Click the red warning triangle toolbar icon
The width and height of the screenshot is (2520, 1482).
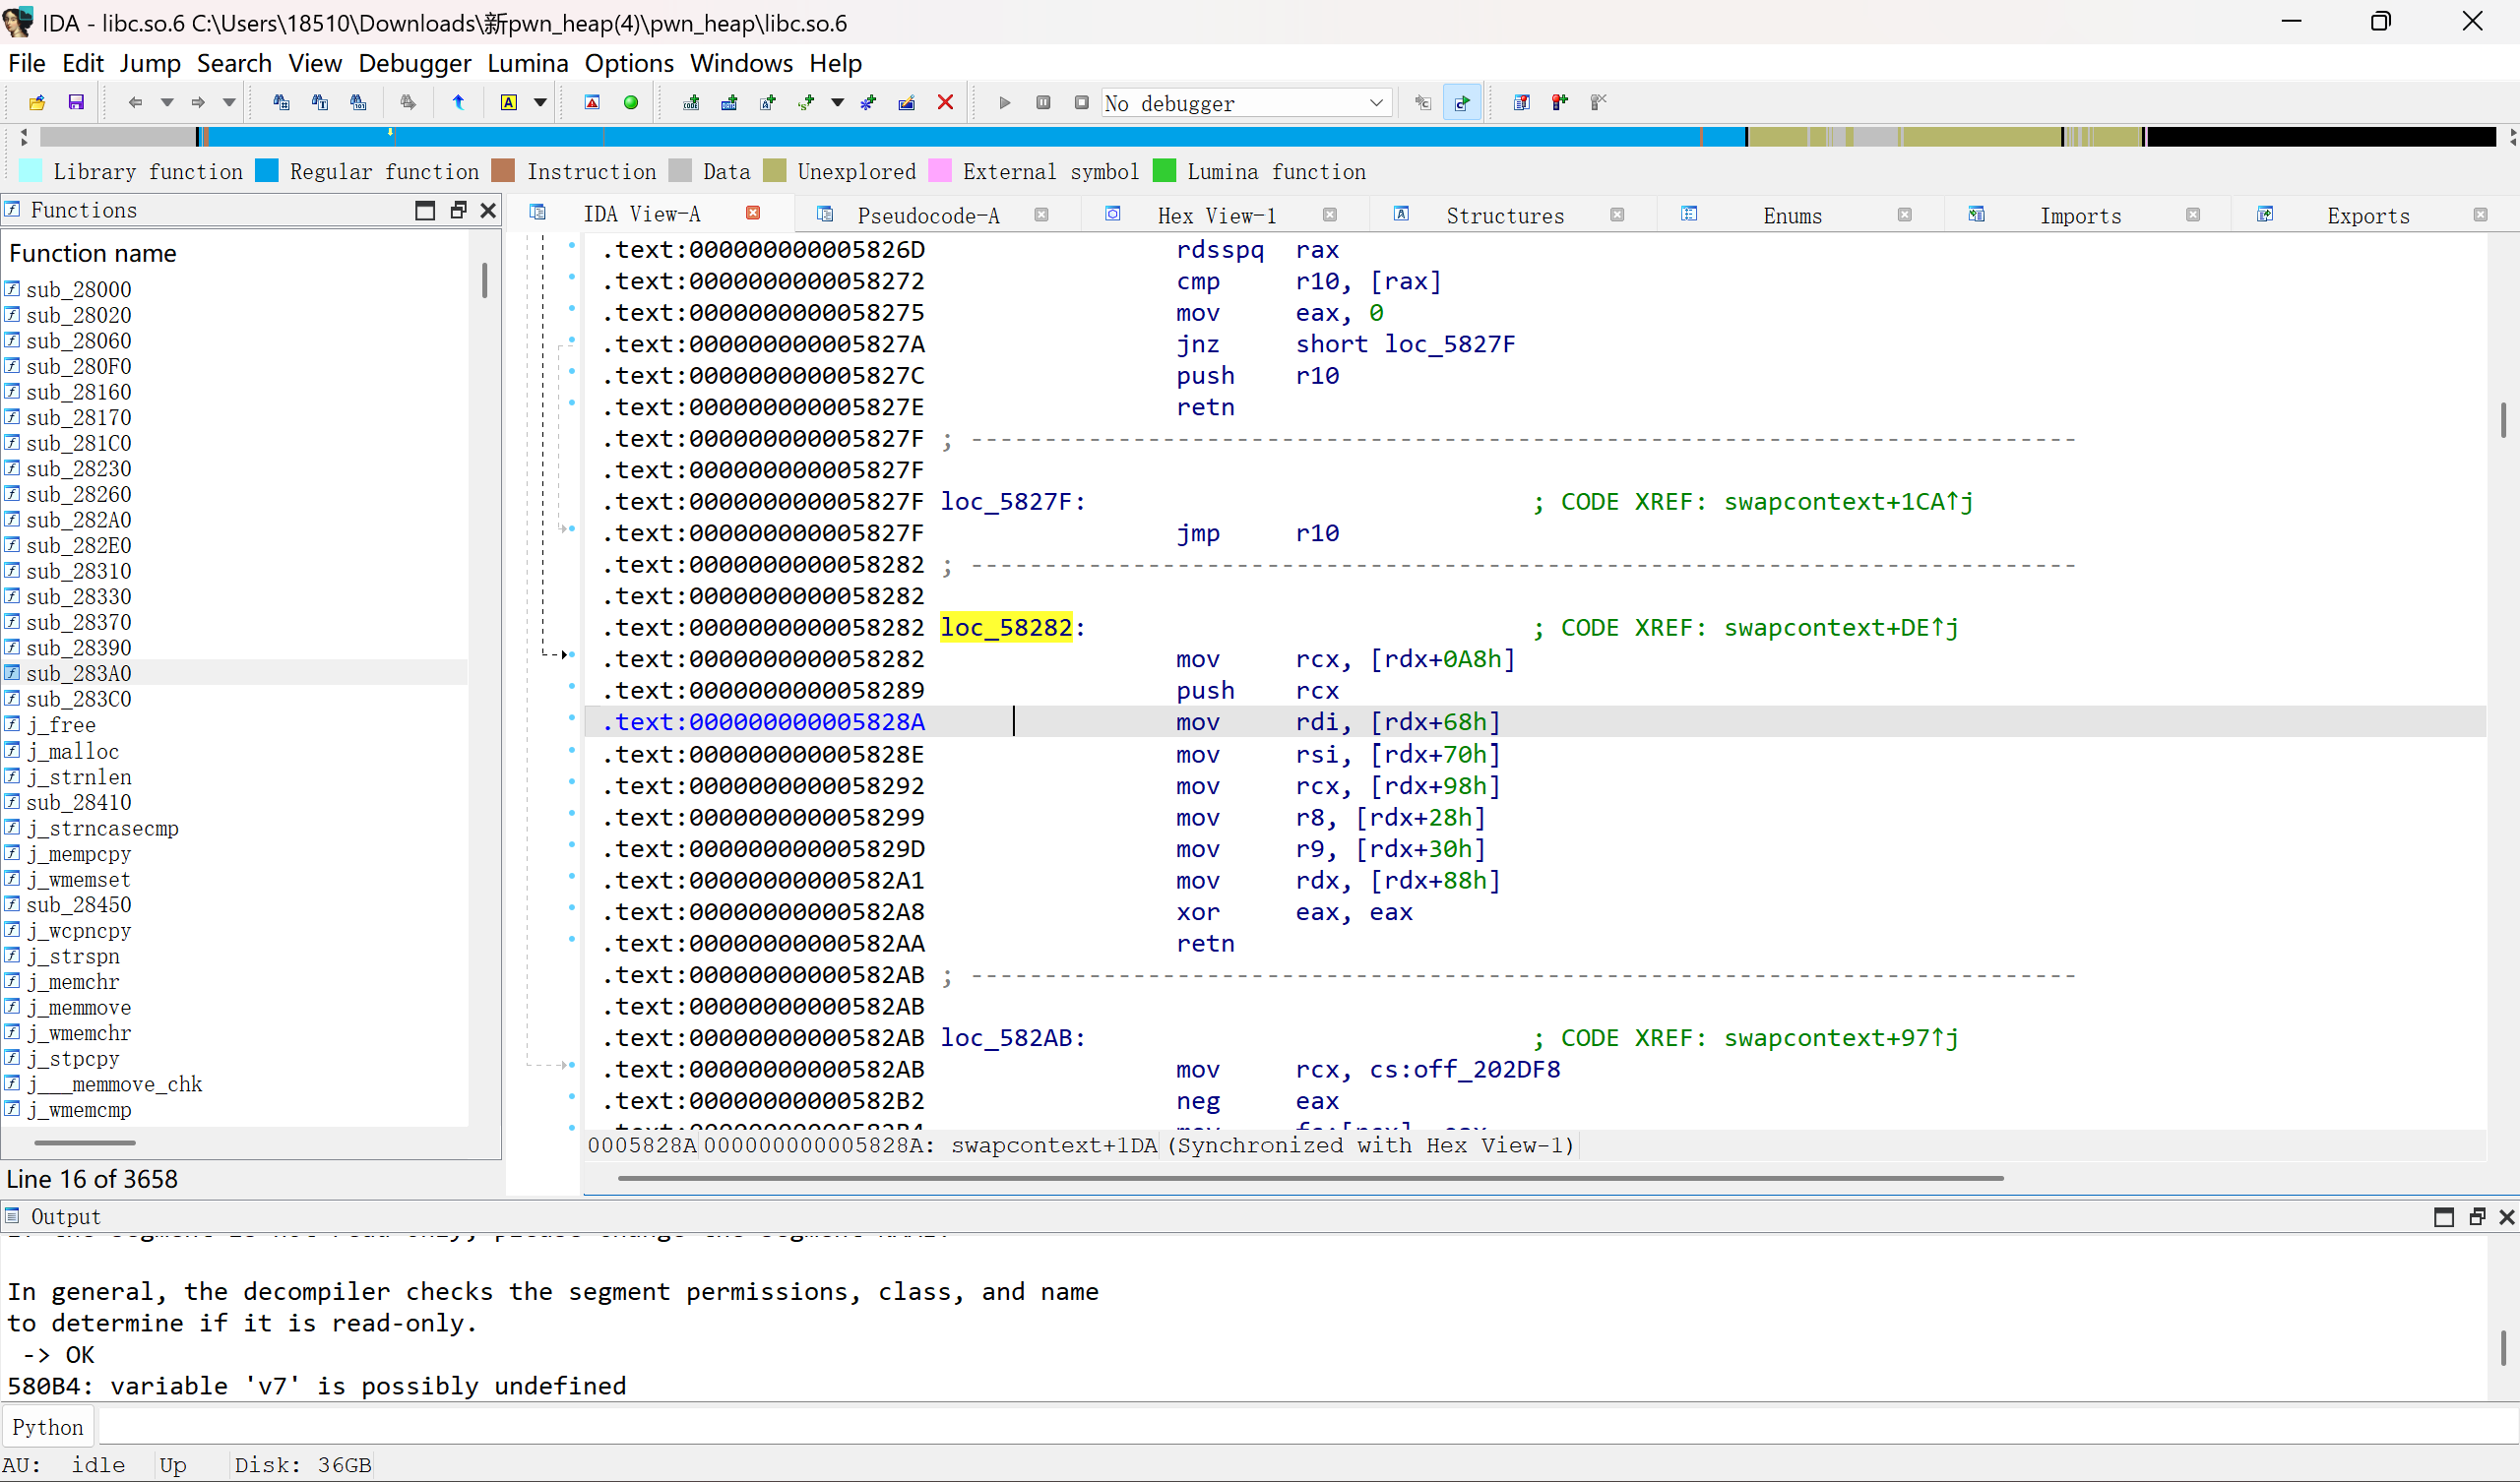(592, 102)
